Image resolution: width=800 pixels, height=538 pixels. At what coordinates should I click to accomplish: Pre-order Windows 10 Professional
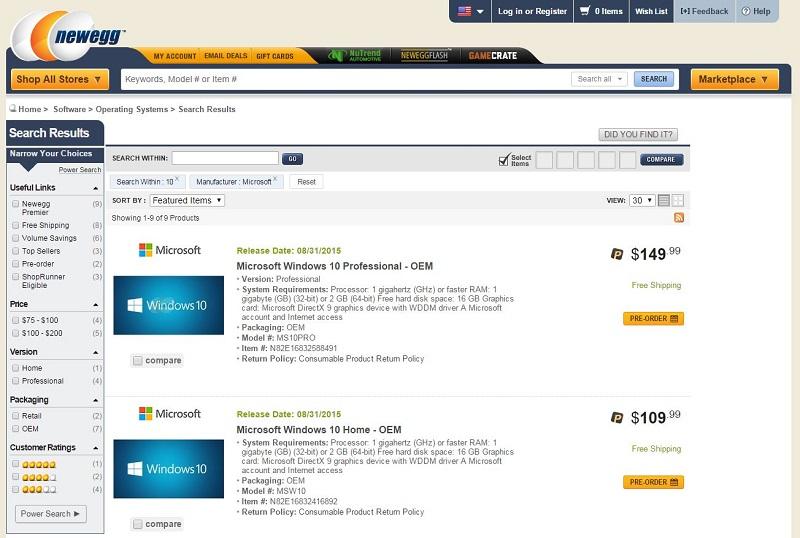653,319
